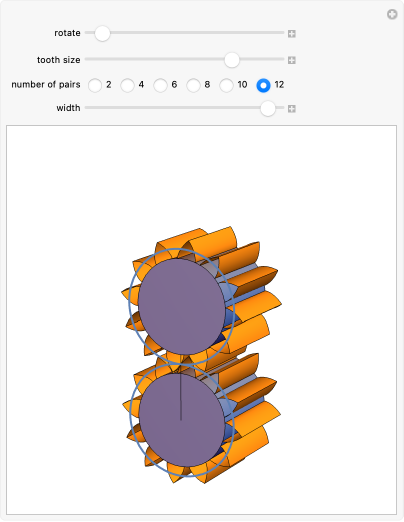Click the 'width' label
The image size is (404, 522).
68,108
